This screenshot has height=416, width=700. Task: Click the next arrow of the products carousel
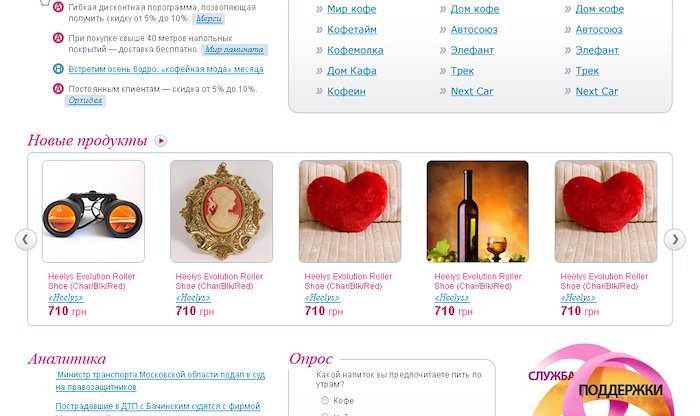coord(674,240)
